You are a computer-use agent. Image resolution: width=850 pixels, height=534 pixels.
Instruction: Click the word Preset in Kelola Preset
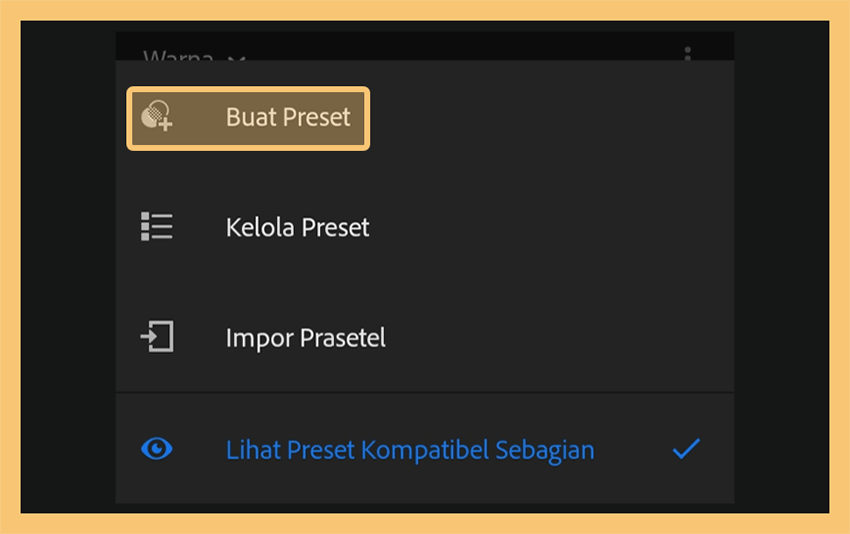[x=335, y=227]
